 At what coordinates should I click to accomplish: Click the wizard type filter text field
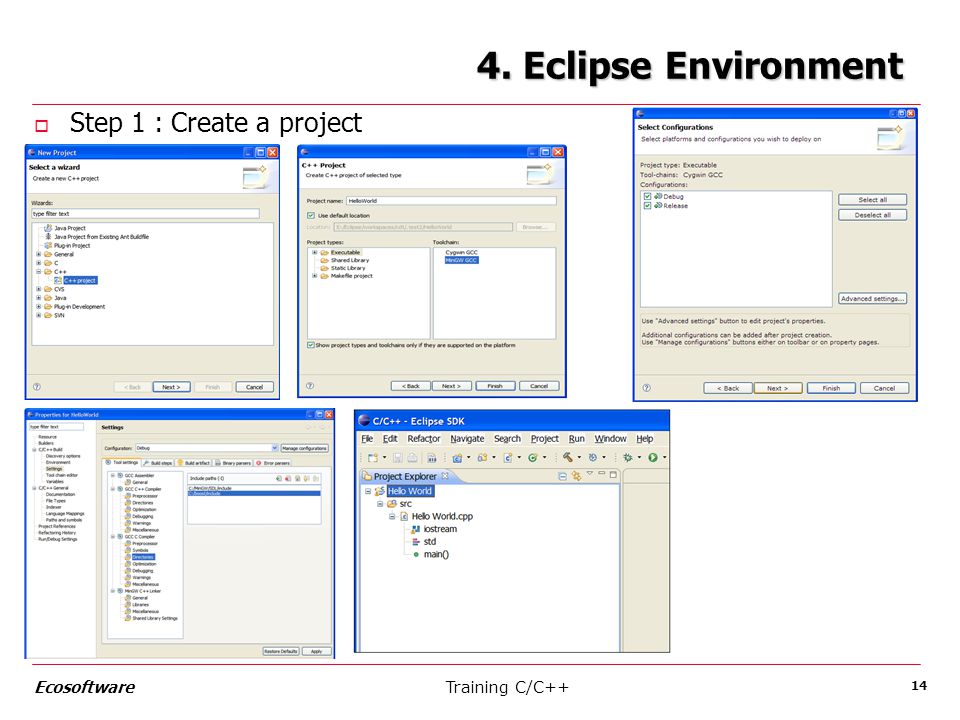click(145, 214)
